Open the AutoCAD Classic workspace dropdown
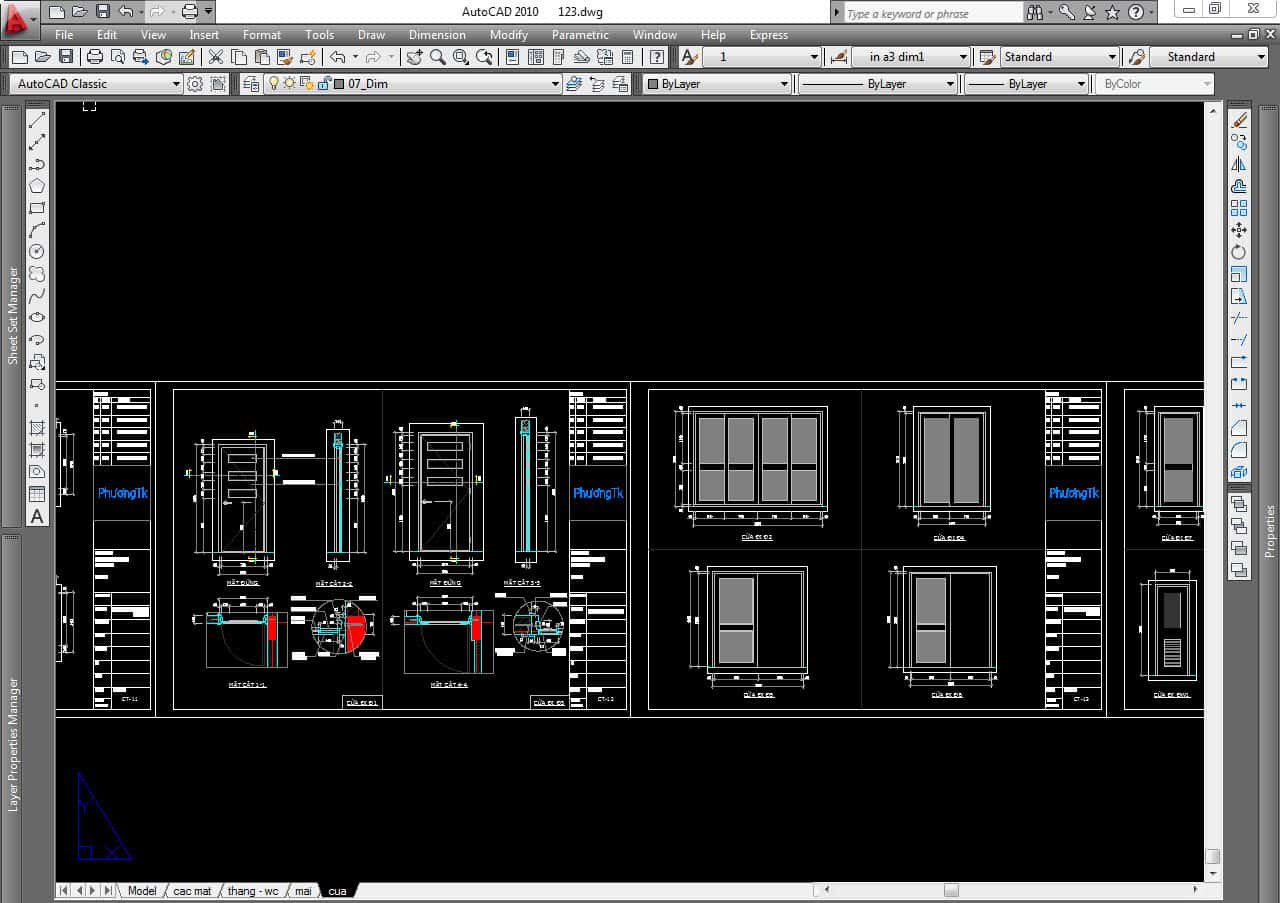 pyautogui.click(x=175, y=84)
